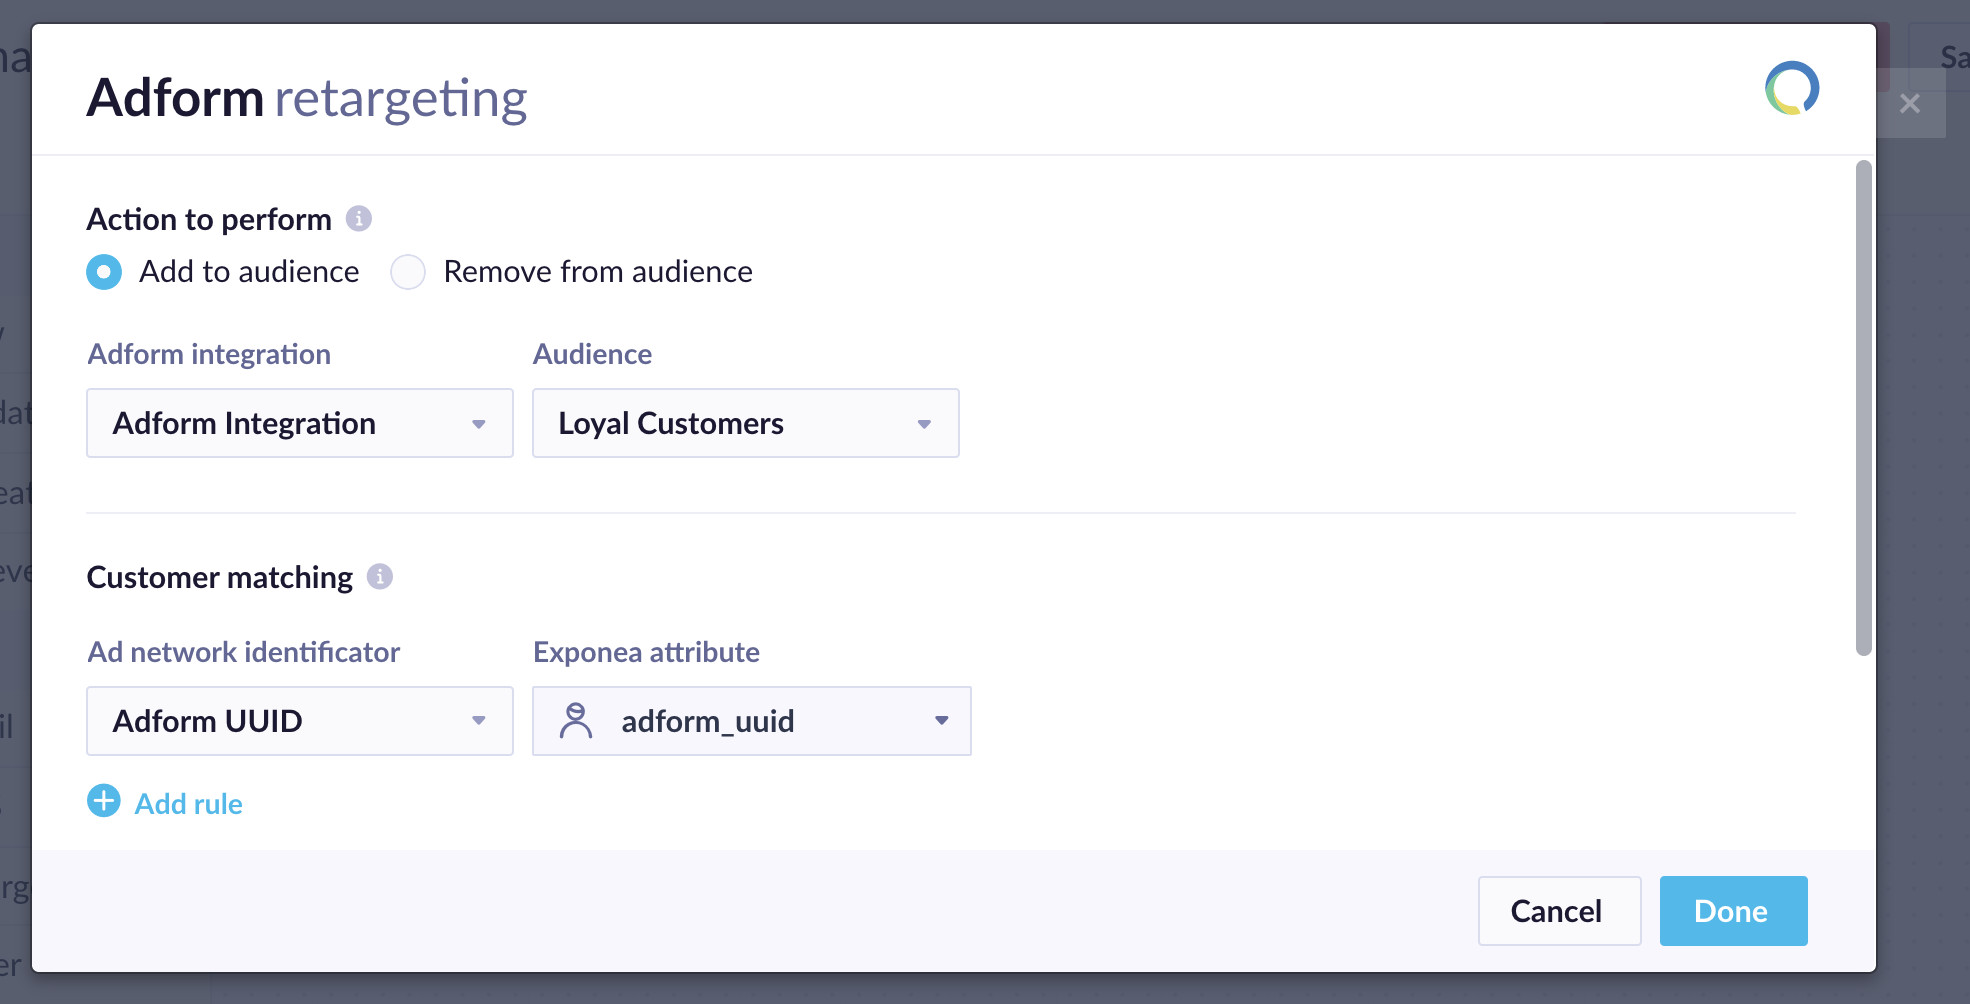Select the Remove from audience radio button

tap(408, 272)
